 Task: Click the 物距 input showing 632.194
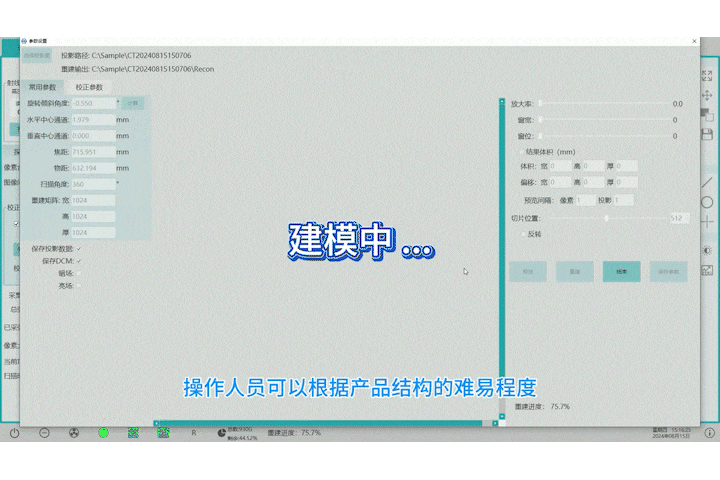click(x=94, y=168)
